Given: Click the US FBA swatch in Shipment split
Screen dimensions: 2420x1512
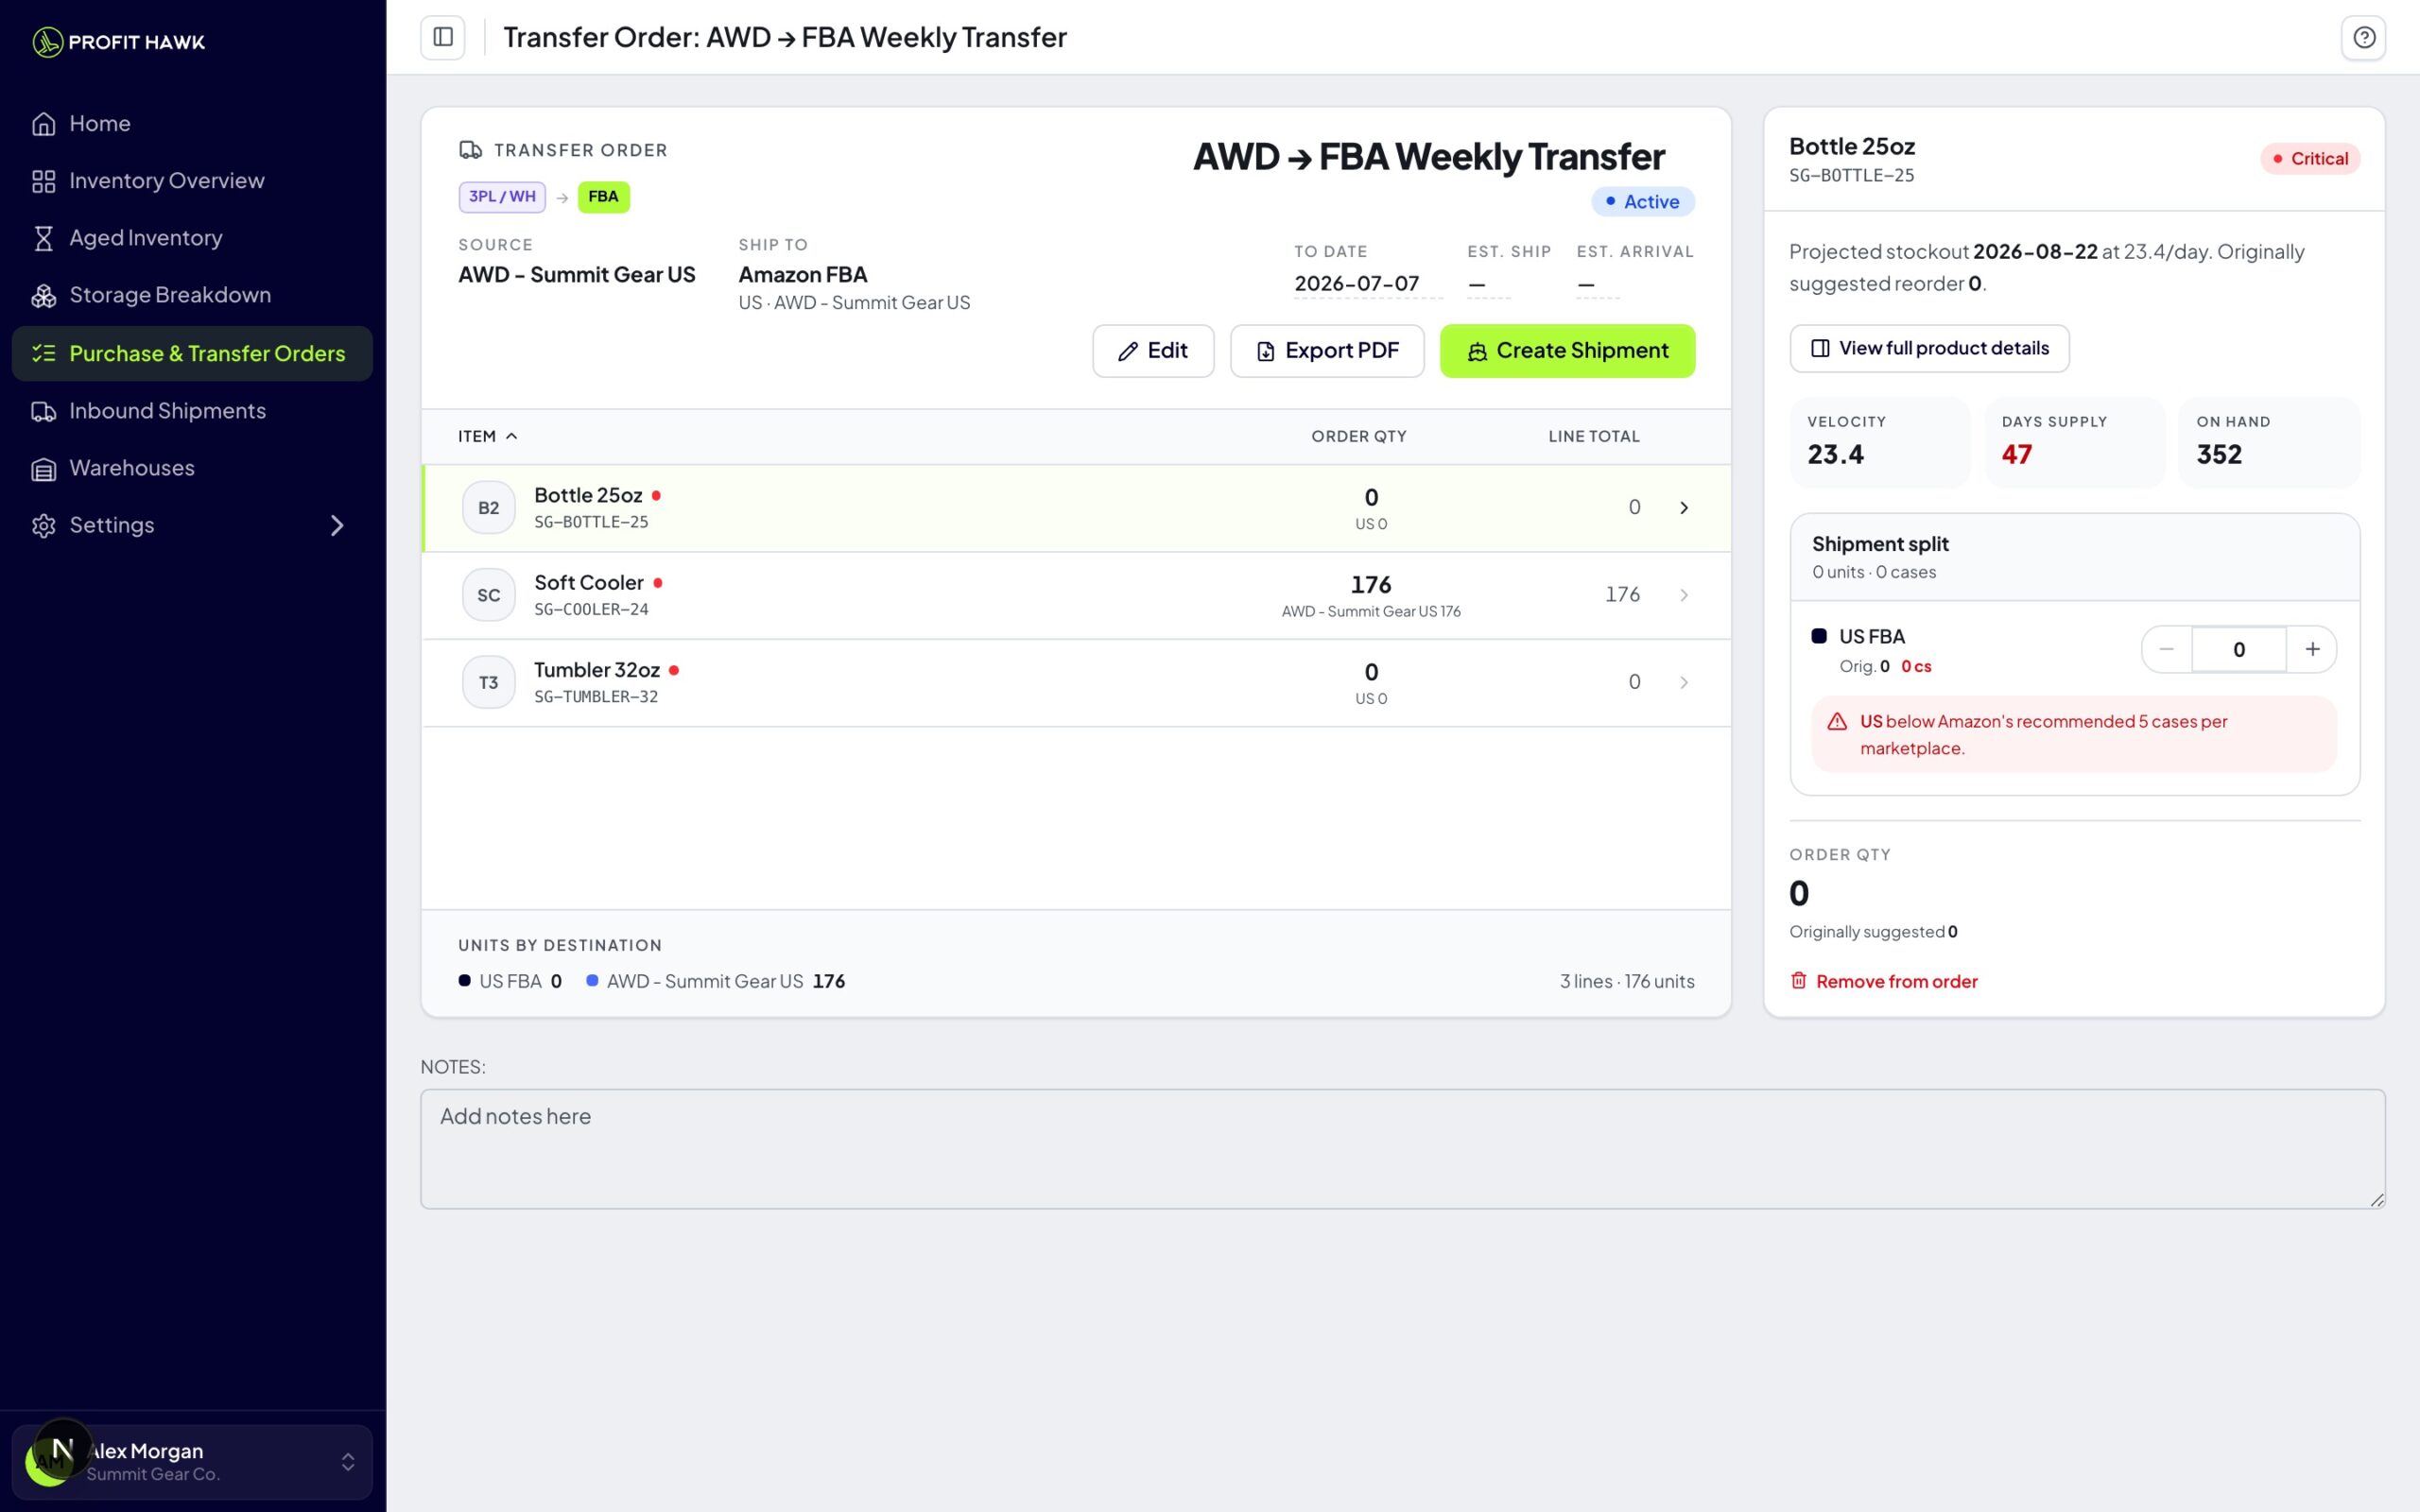Looking at the screenshot, I should [1819, 636].
